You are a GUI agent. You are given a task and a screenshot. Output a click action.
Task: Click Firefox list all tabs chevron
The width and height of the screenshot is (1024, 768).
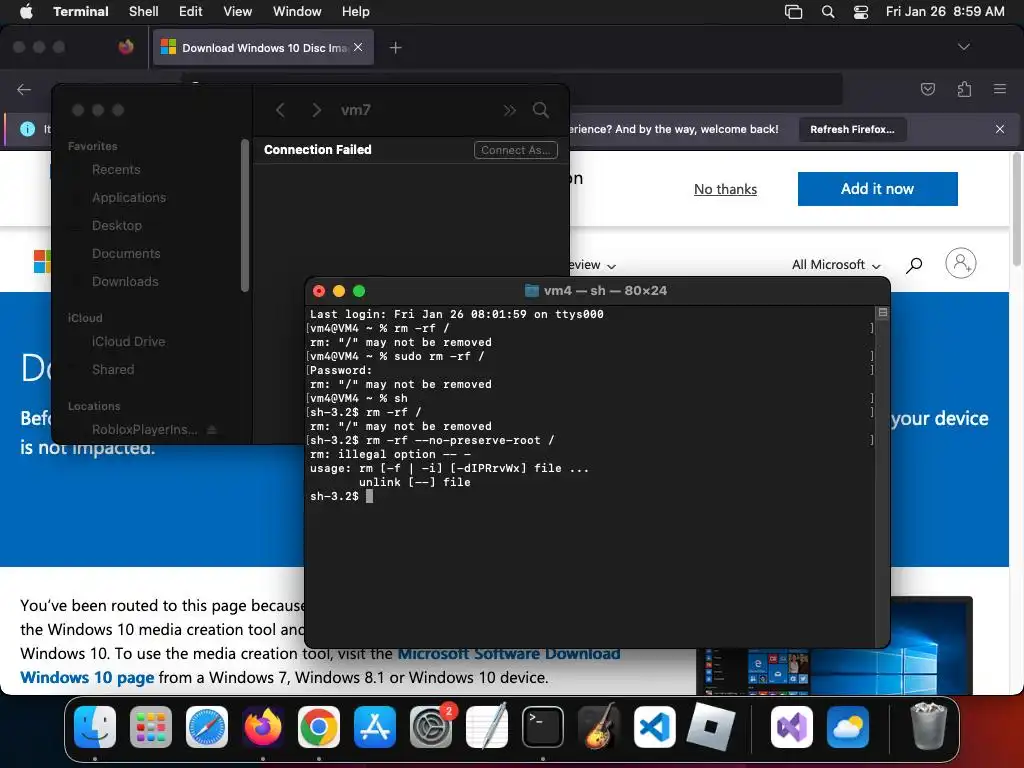(963, 47)
